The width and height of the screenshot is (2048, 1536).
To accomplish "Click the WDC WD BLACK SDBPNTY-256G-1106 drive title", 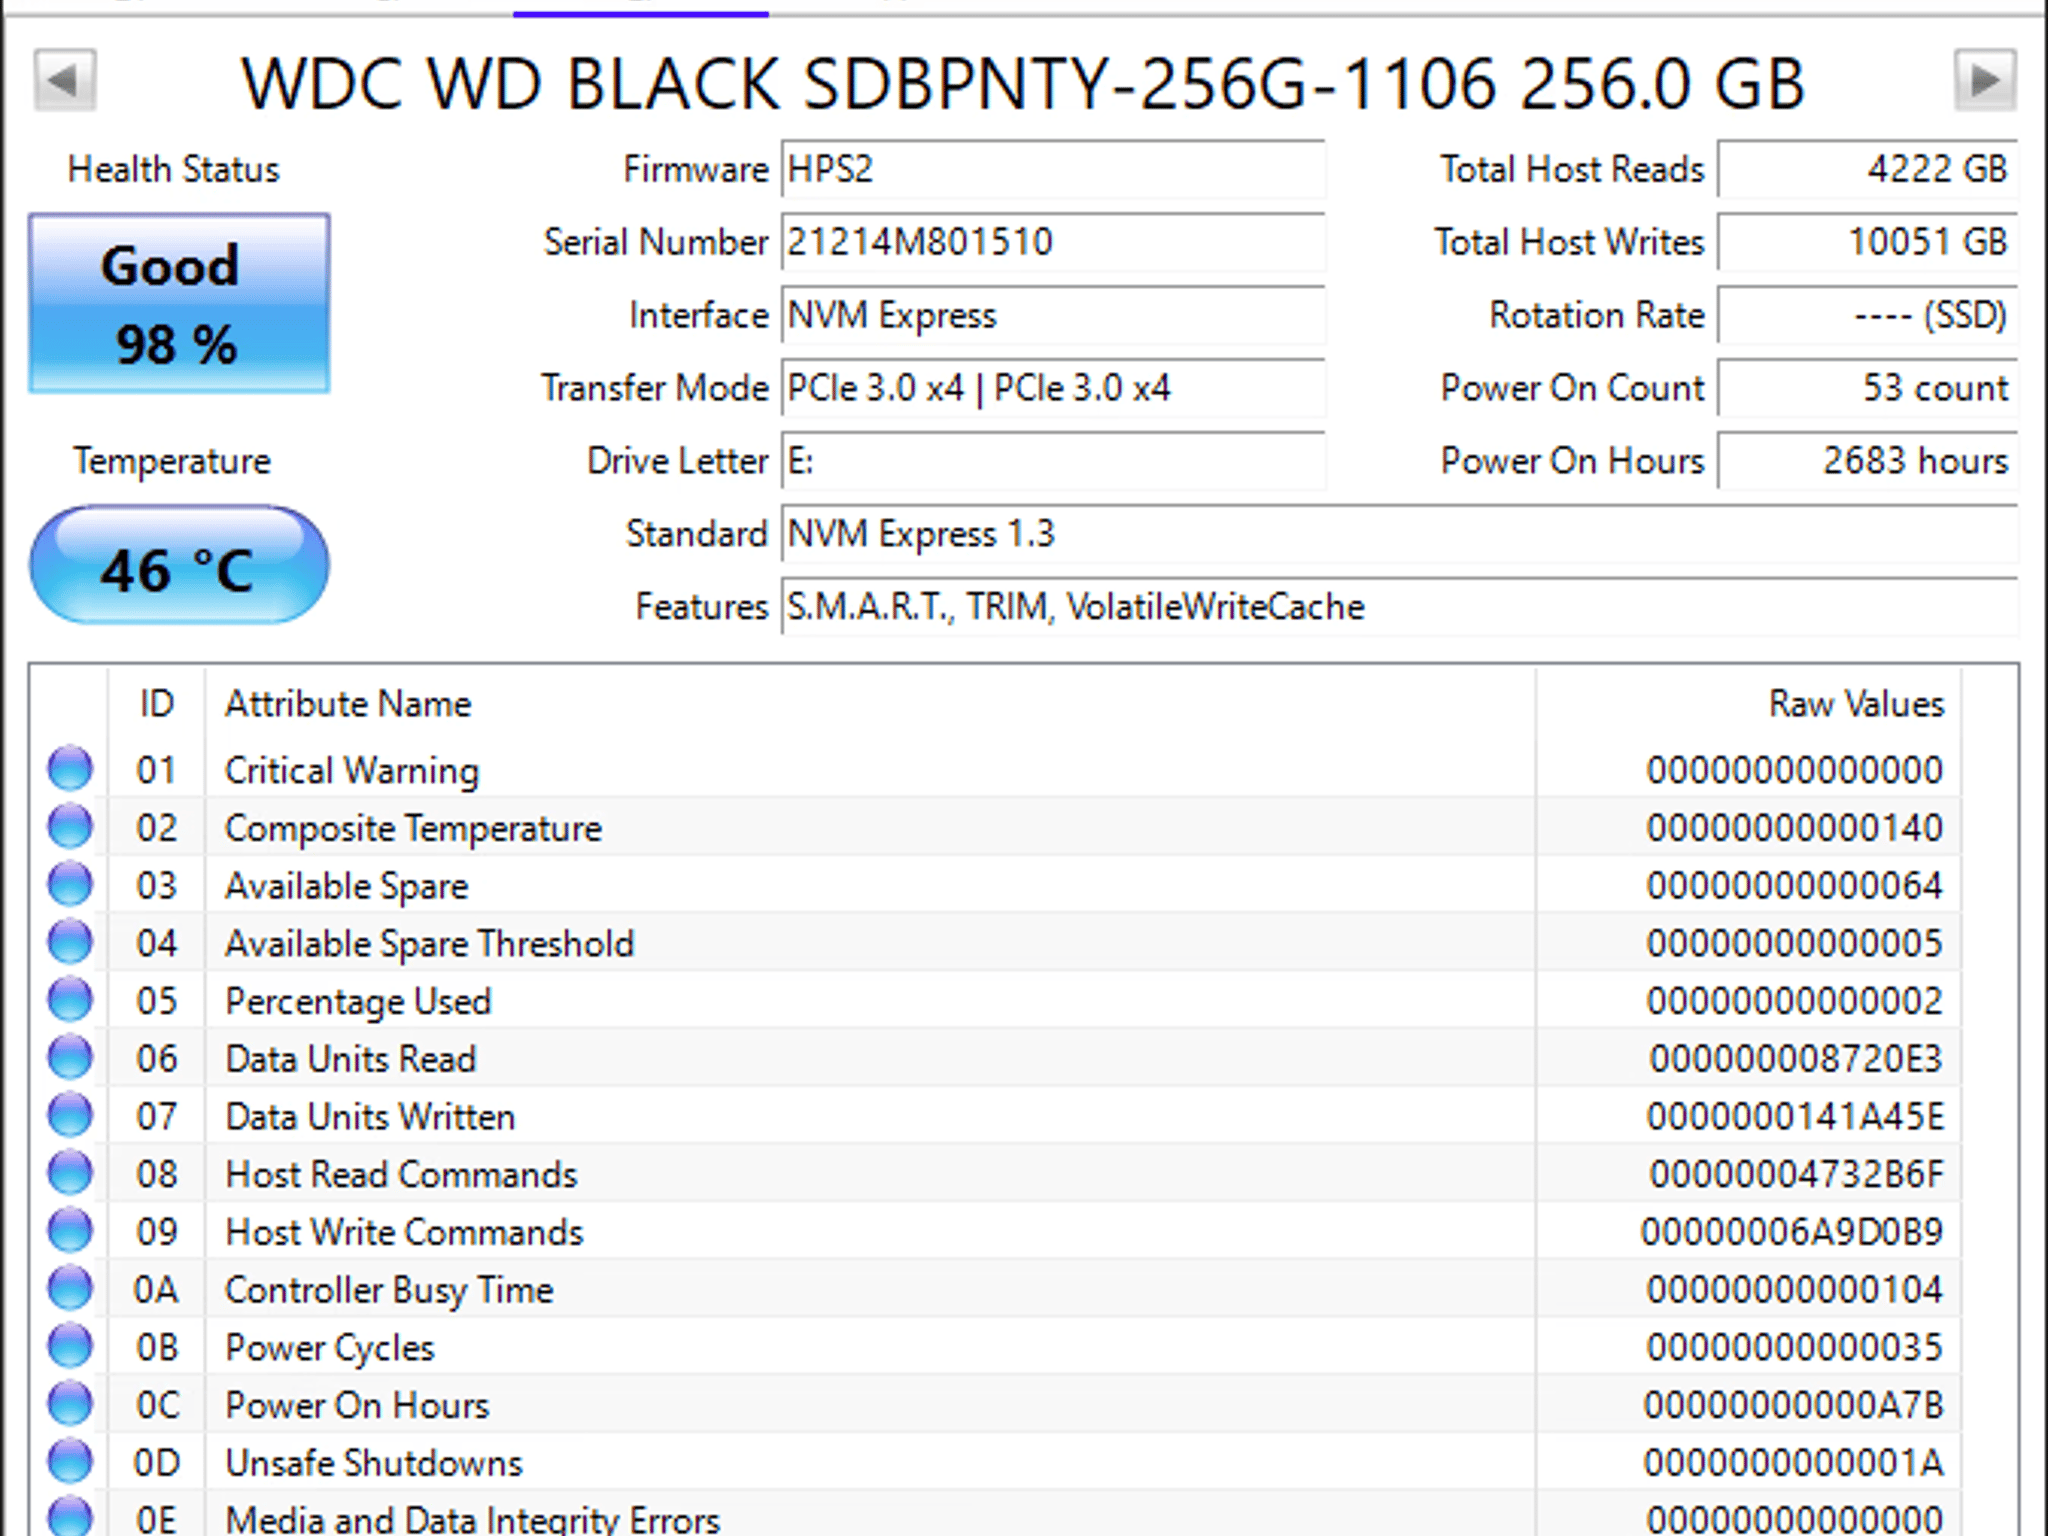I will [x=1023, y=82].
